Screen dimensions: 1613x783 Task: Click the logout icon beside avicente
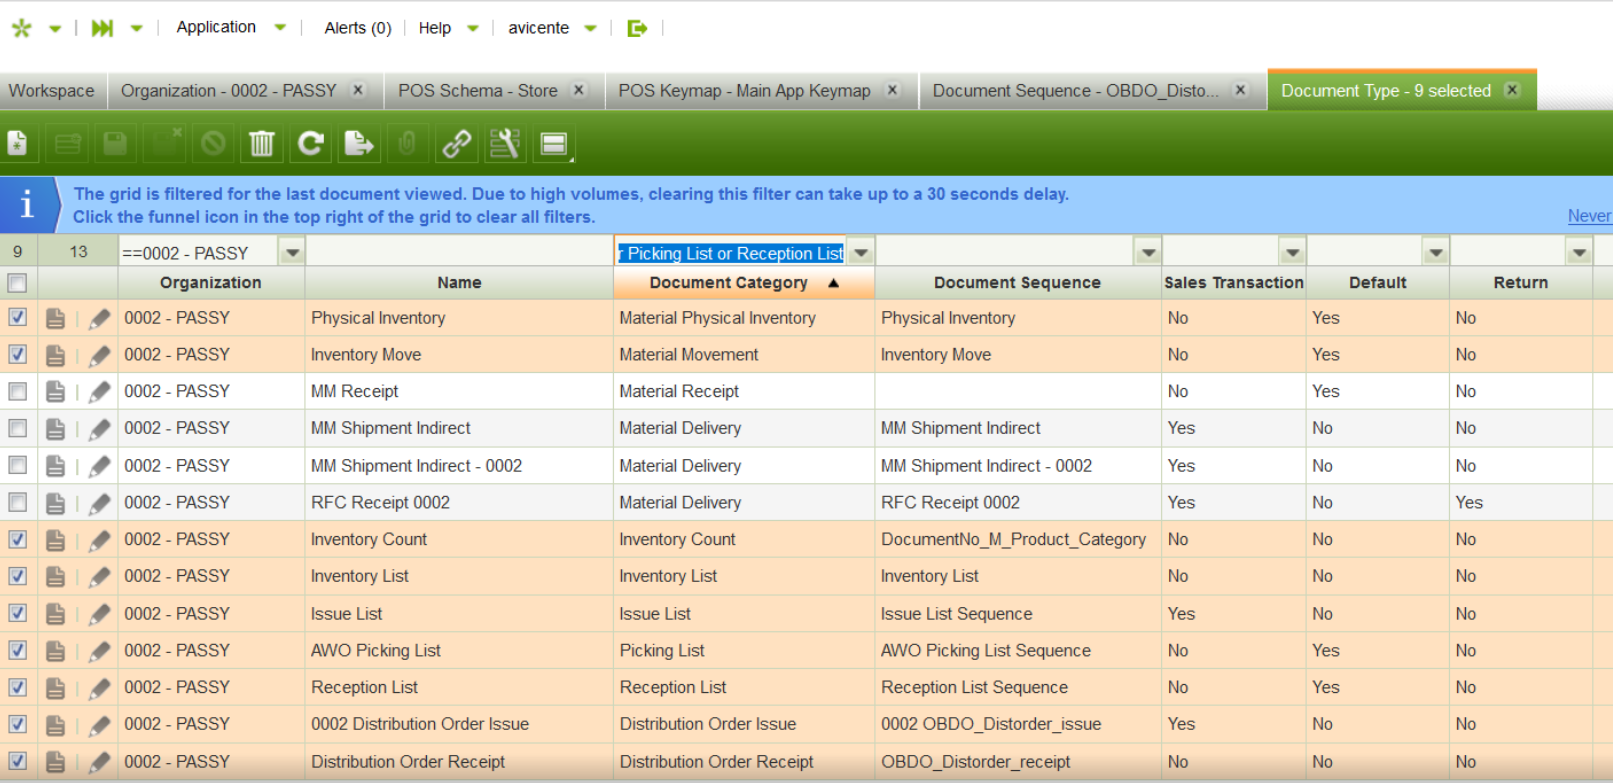tap(637, 28)
